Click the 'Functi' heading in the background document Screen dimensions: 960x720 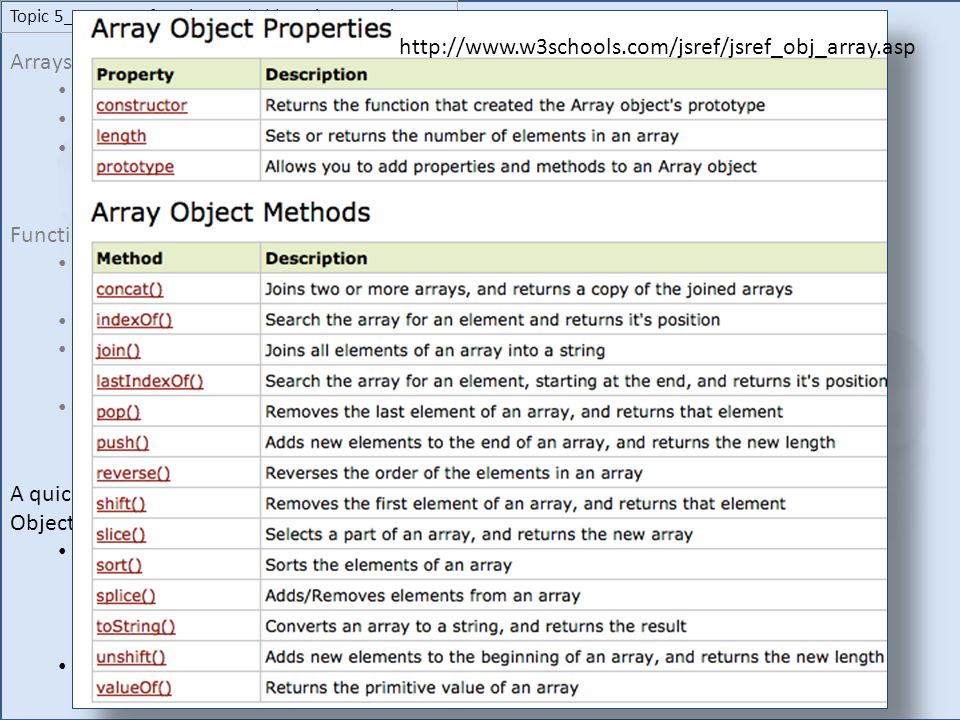(x=40, y=234)
